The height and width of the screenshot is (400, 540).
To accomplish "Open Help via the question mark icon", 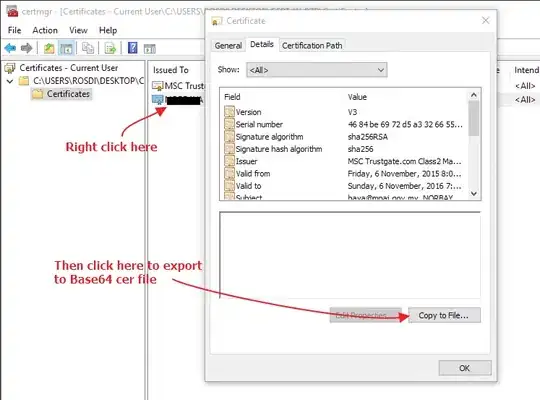I will 133,48.
